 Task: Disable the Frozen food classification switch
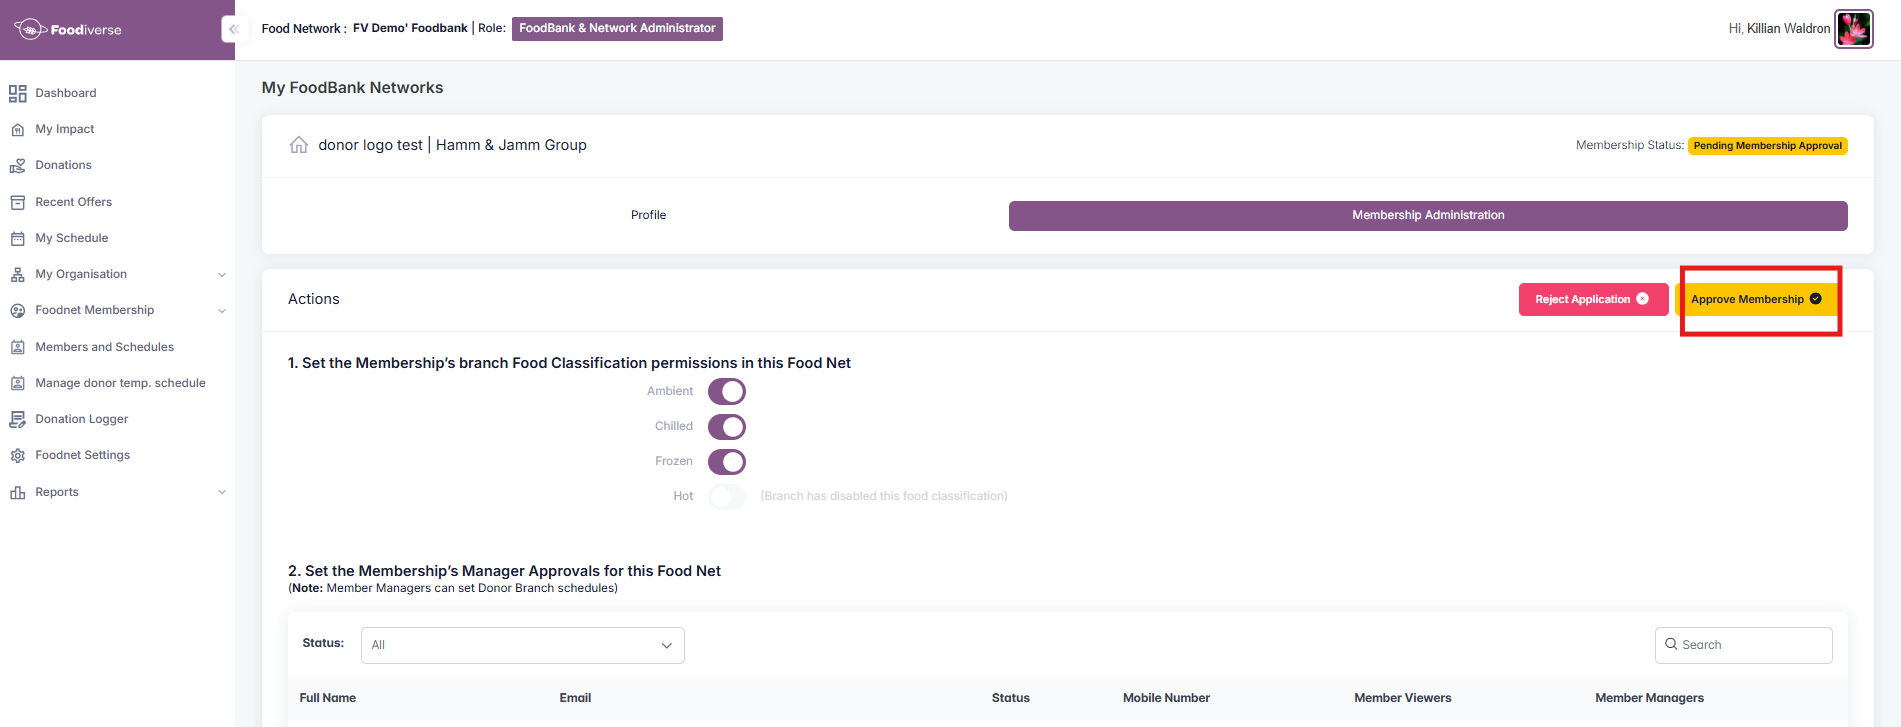coord(727,461)
